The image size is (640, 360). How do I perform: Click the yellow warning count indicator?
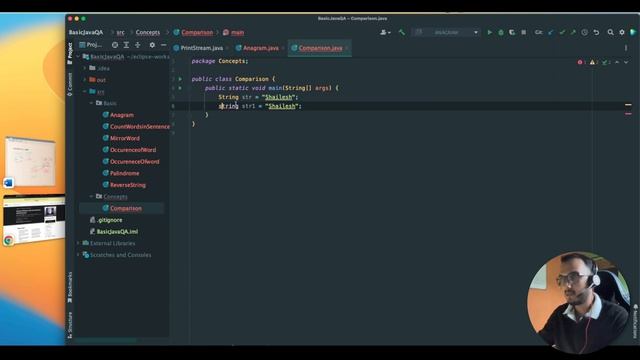coord(594,62)
